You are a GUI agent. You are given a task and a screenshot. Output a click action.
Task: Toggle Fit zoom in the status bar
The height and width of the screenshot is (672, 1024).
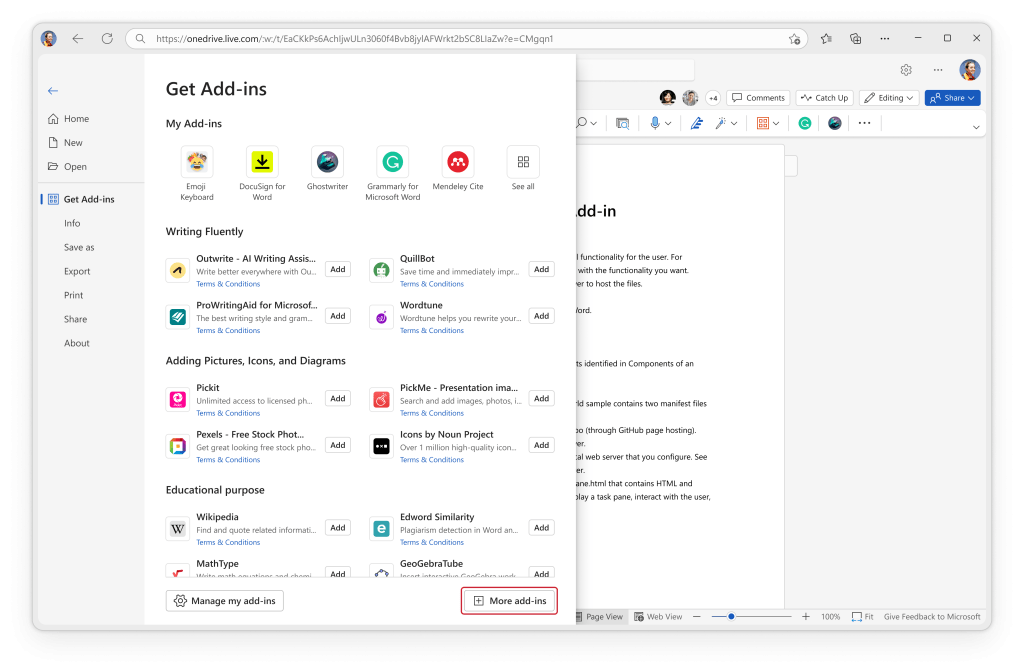[863, 616]
